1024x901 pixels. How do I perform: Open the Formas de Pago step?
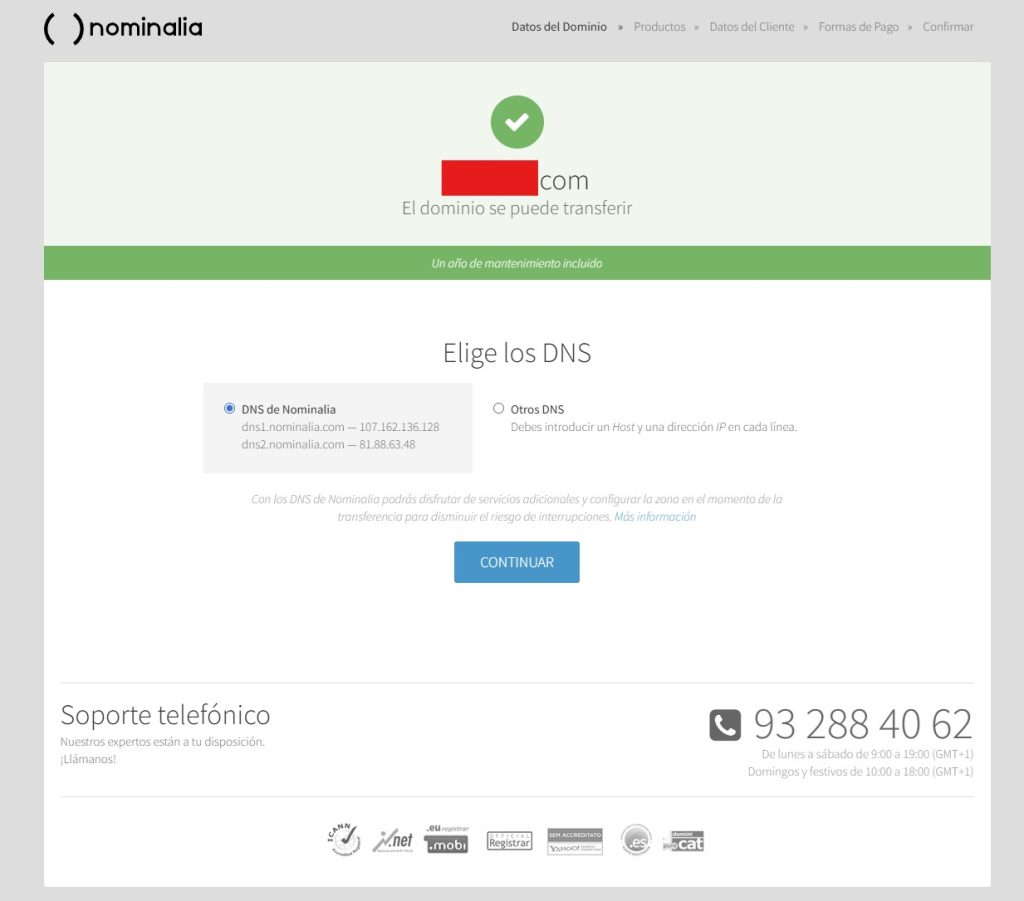(858, 27)
